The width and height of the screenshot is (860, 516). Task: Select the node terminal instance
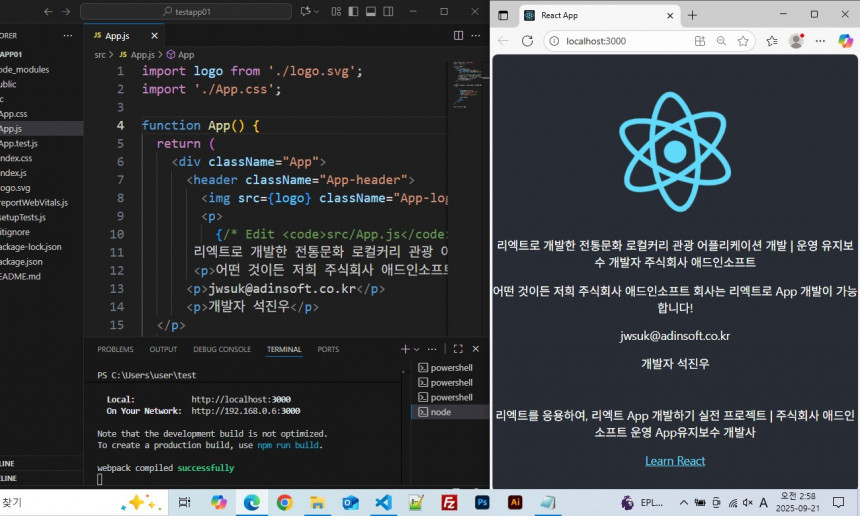click(x=450, y=412)
